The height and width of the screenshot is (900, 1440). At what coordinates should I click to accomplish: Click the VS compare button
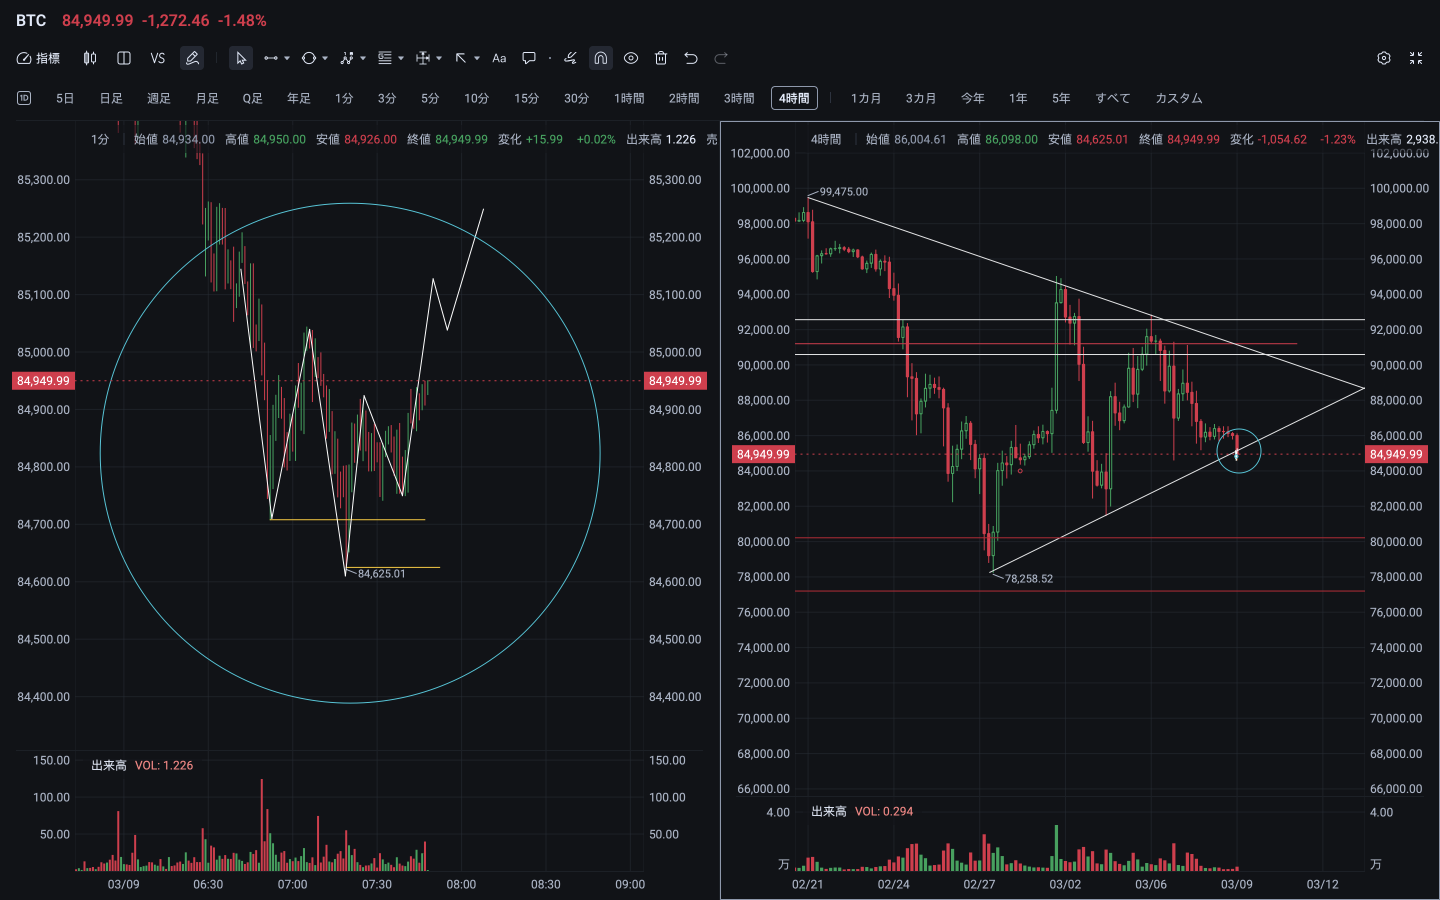pos(158,58)
